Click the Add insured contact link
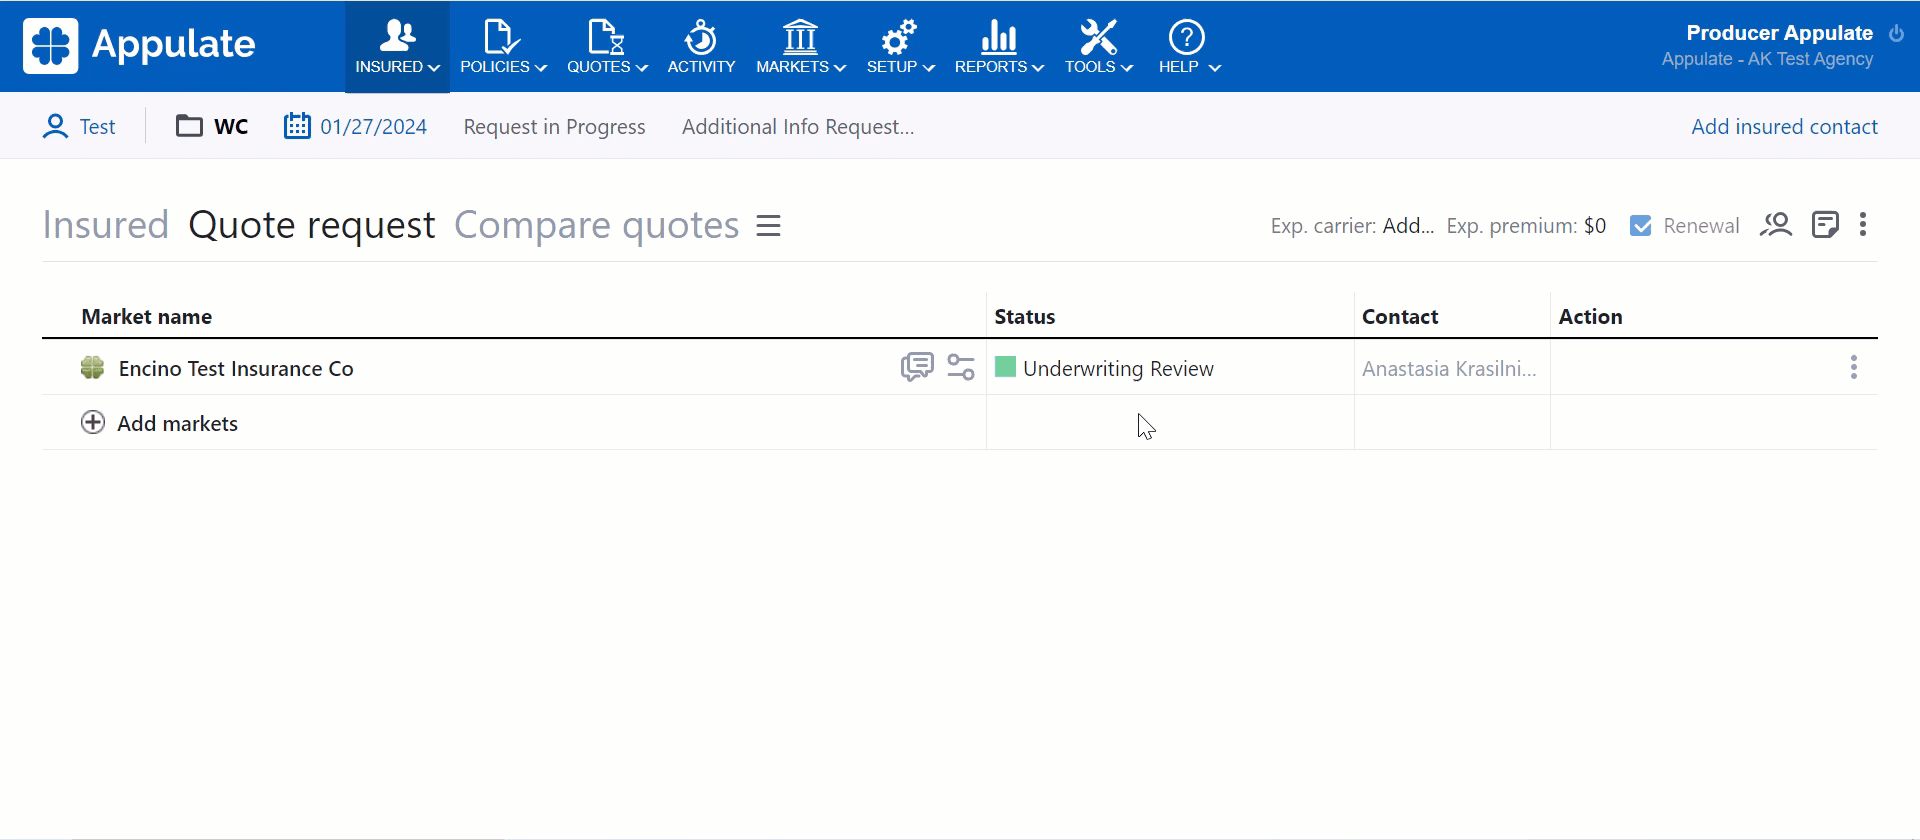 click(1784, 127)
